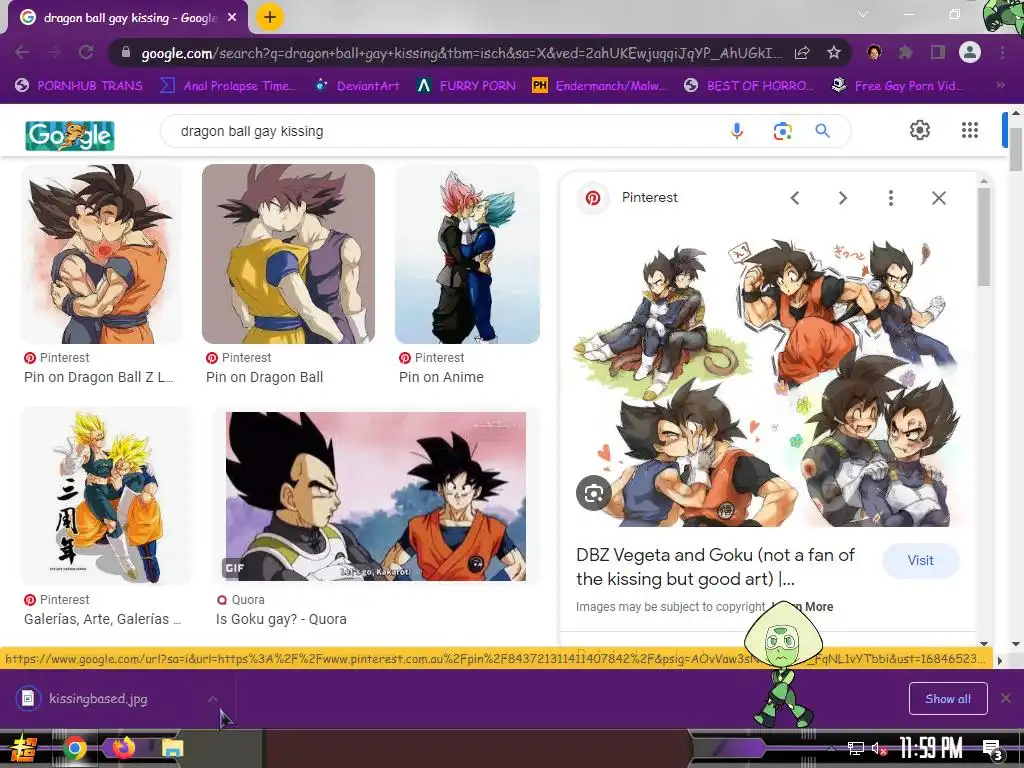
Task: Toggle the browser side panel
Action: 938,52
